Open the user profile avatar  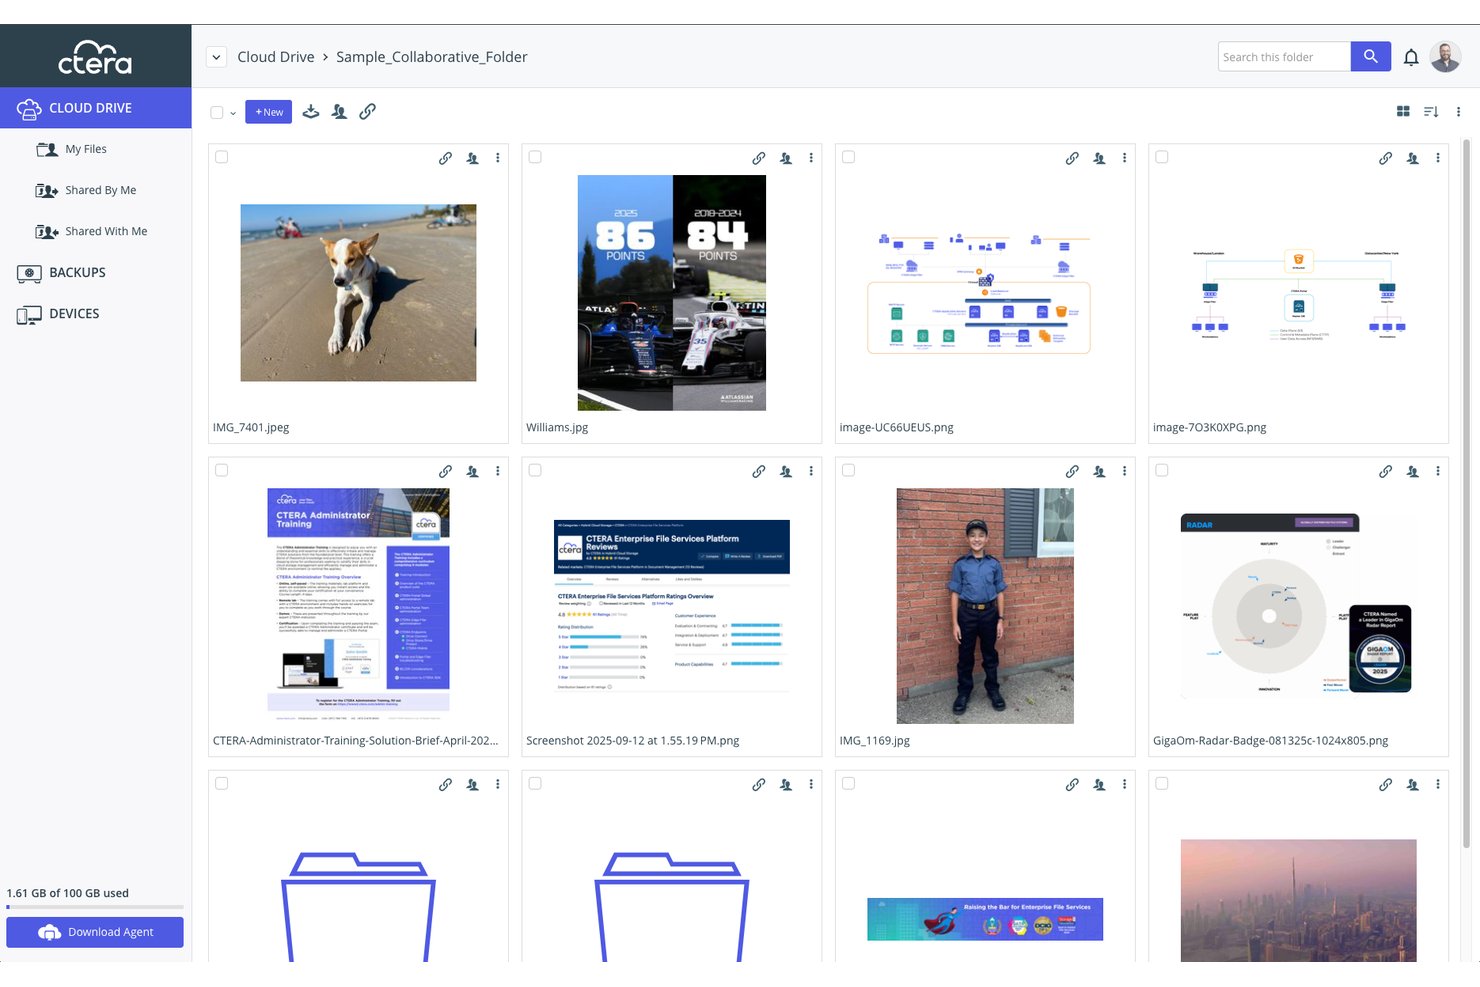1445,57
